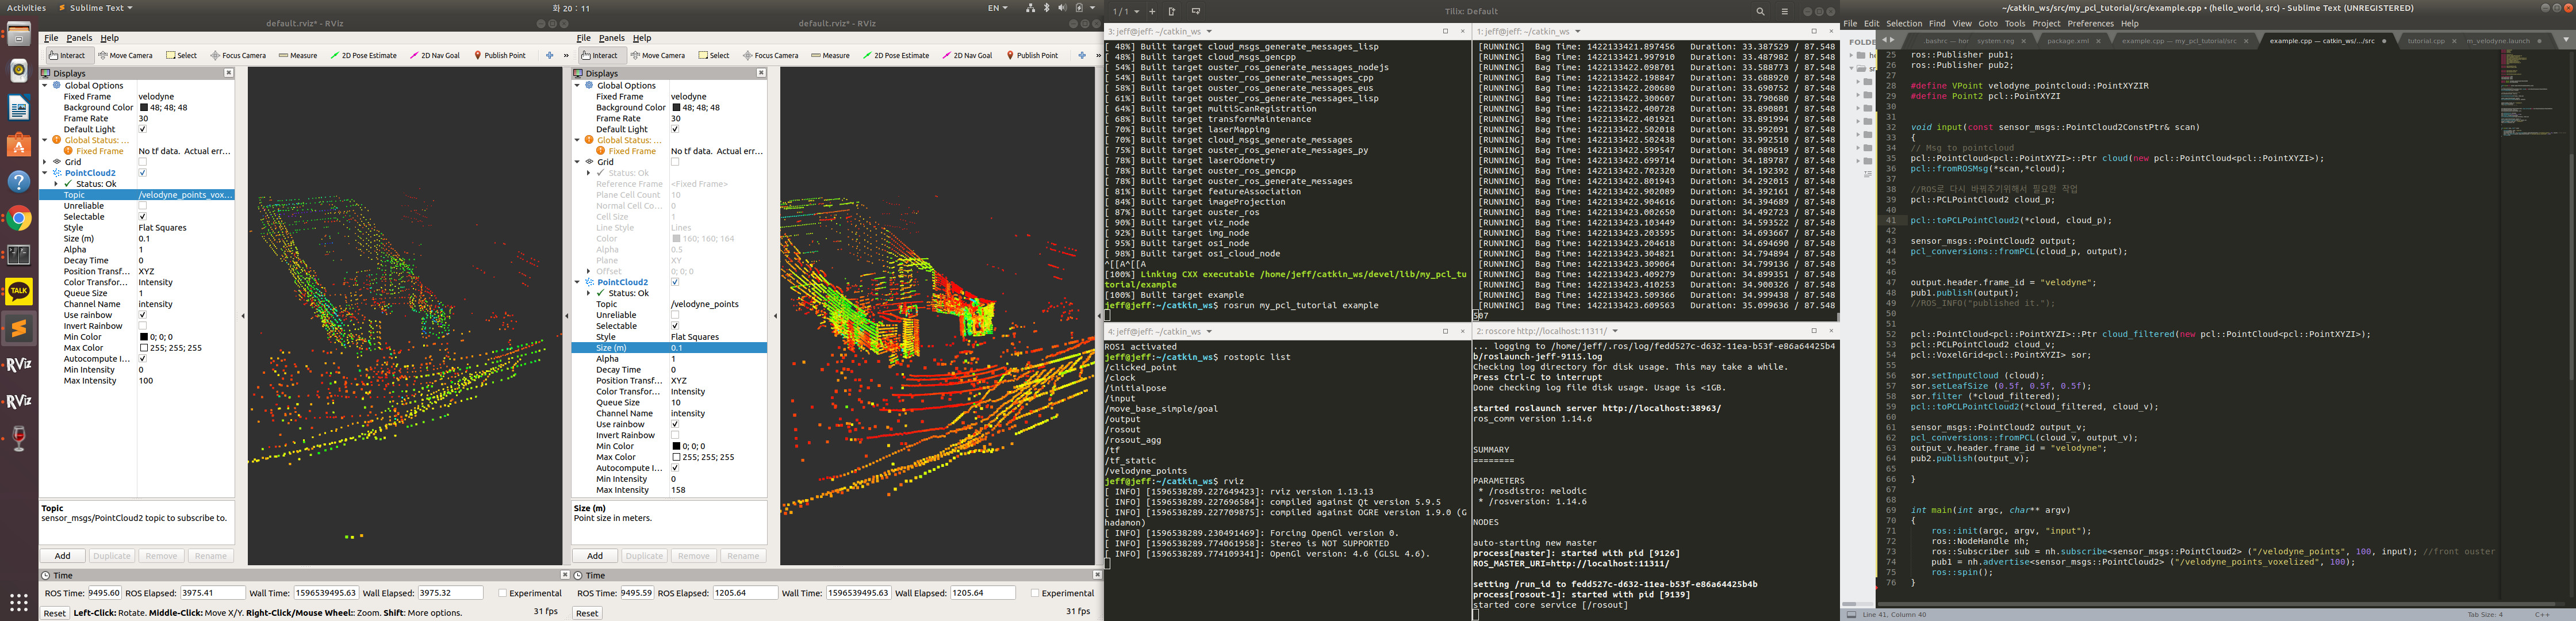Select Measure tool in right RViz window
2576x621 pixels.
pos(830,55)
